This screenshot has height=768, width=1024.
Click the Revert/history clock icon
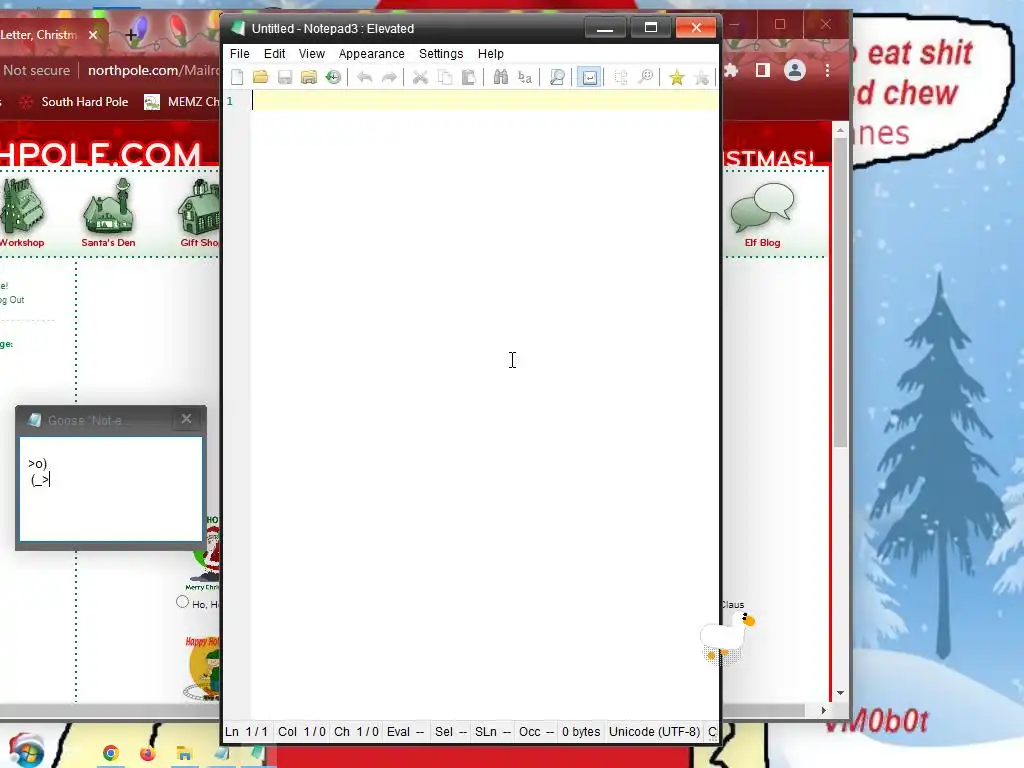(333, 77)
